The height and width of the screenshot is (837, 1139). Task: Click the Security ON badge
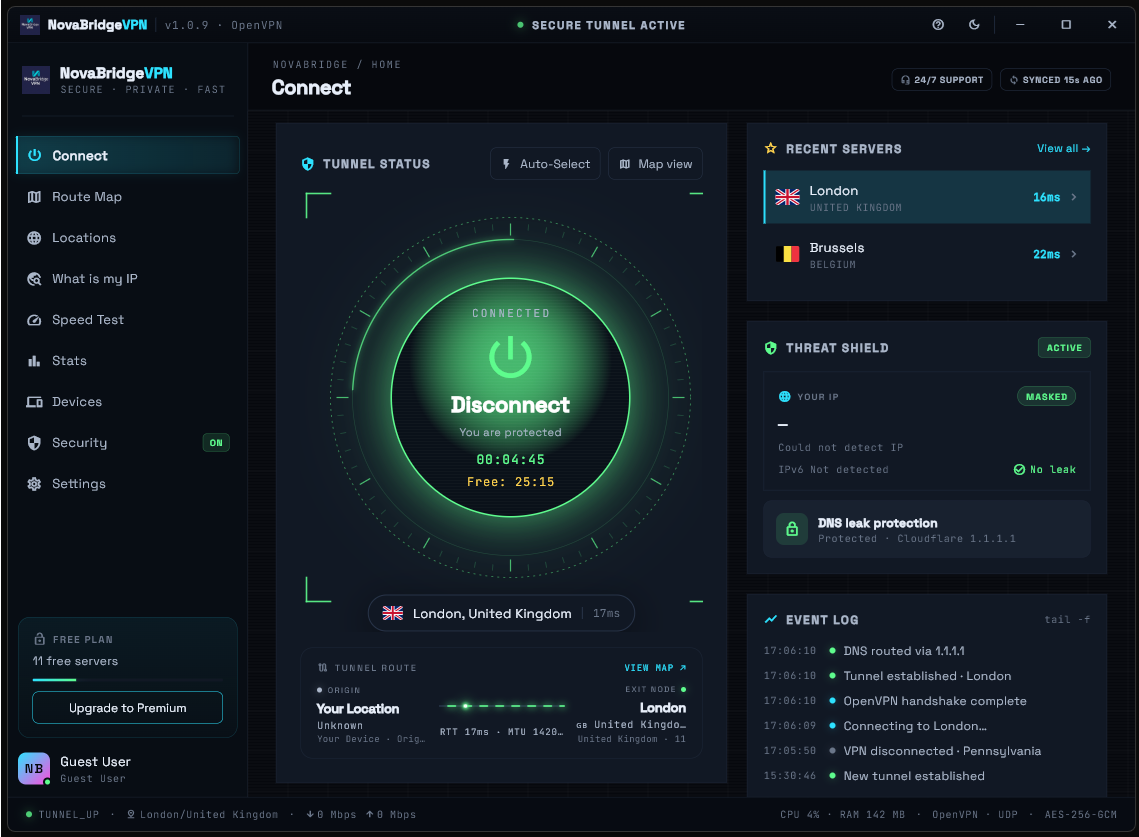coord(216,442)
